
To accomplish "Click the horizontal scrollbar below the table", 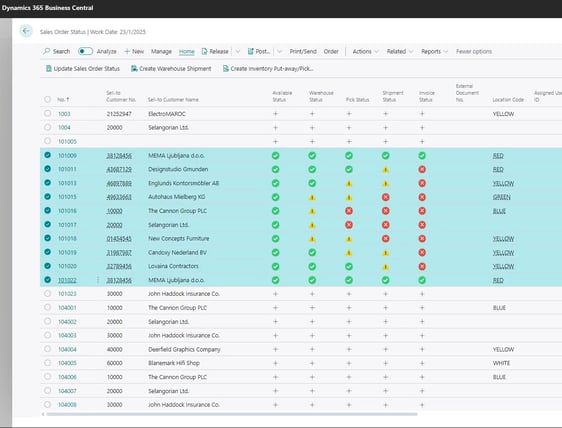I will (x=232, y=414).
